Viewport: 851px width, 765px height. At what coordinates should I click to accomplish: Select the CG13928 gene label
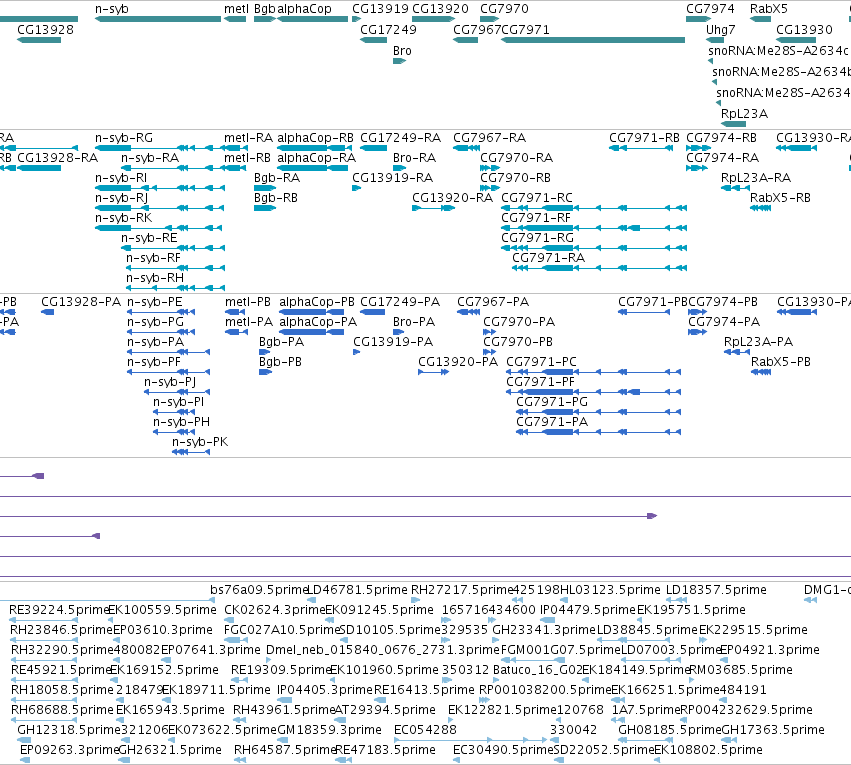[46, 30]
